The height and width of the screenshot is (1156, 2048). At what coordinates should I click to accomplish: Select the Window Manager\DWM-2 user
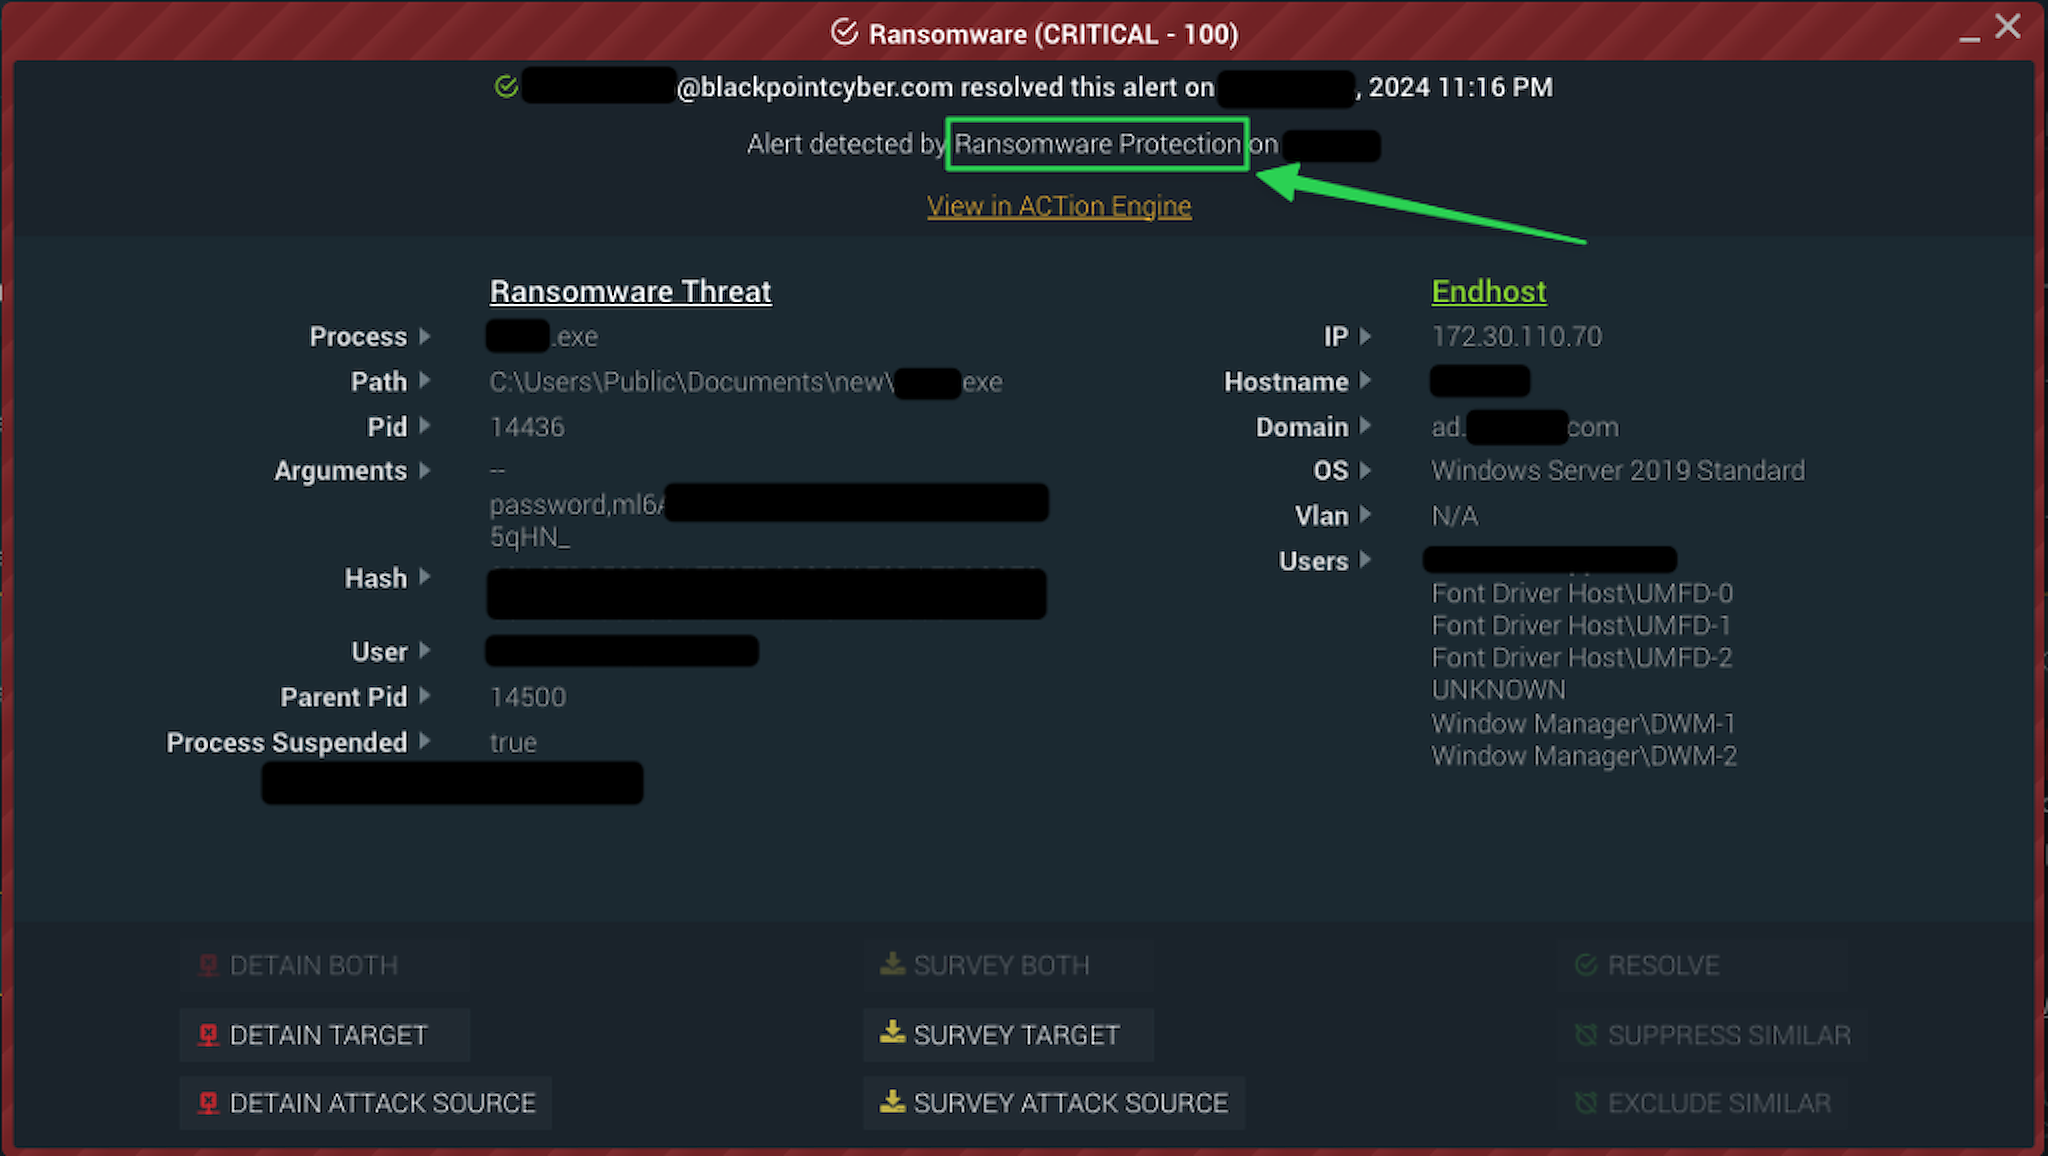click(1584, 756)
